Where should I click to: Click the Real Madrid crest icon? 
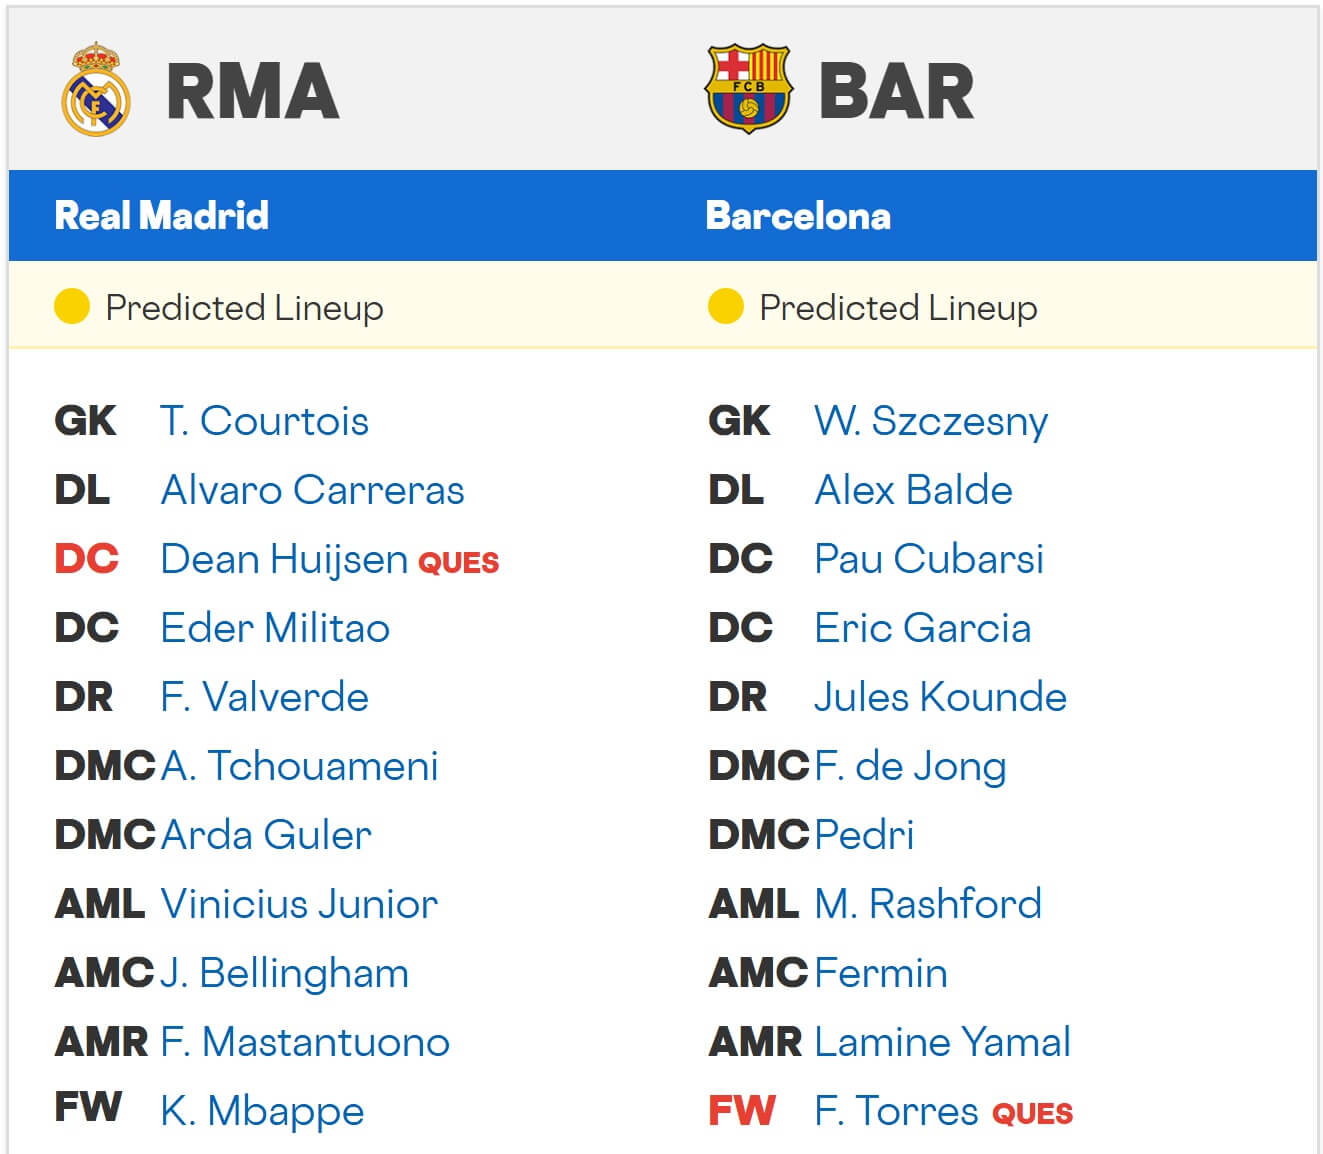tap(96, 90)
